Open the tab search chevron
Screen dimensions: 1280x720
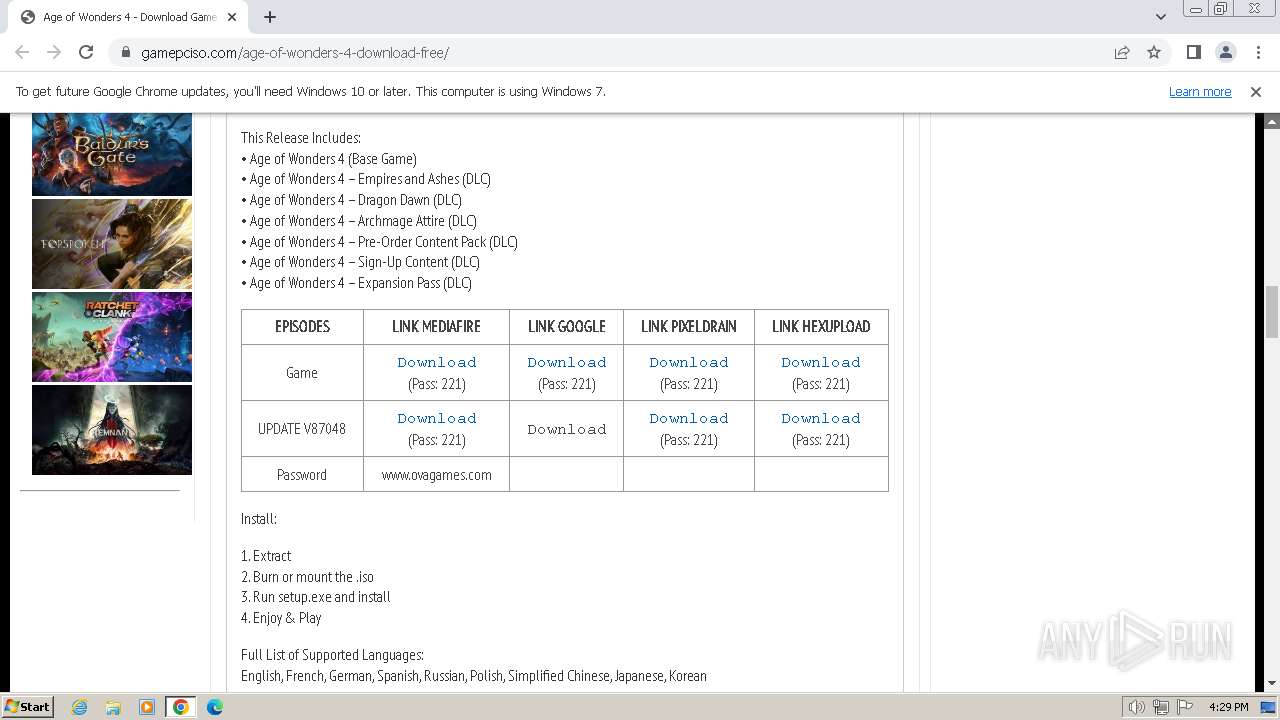1161,17
